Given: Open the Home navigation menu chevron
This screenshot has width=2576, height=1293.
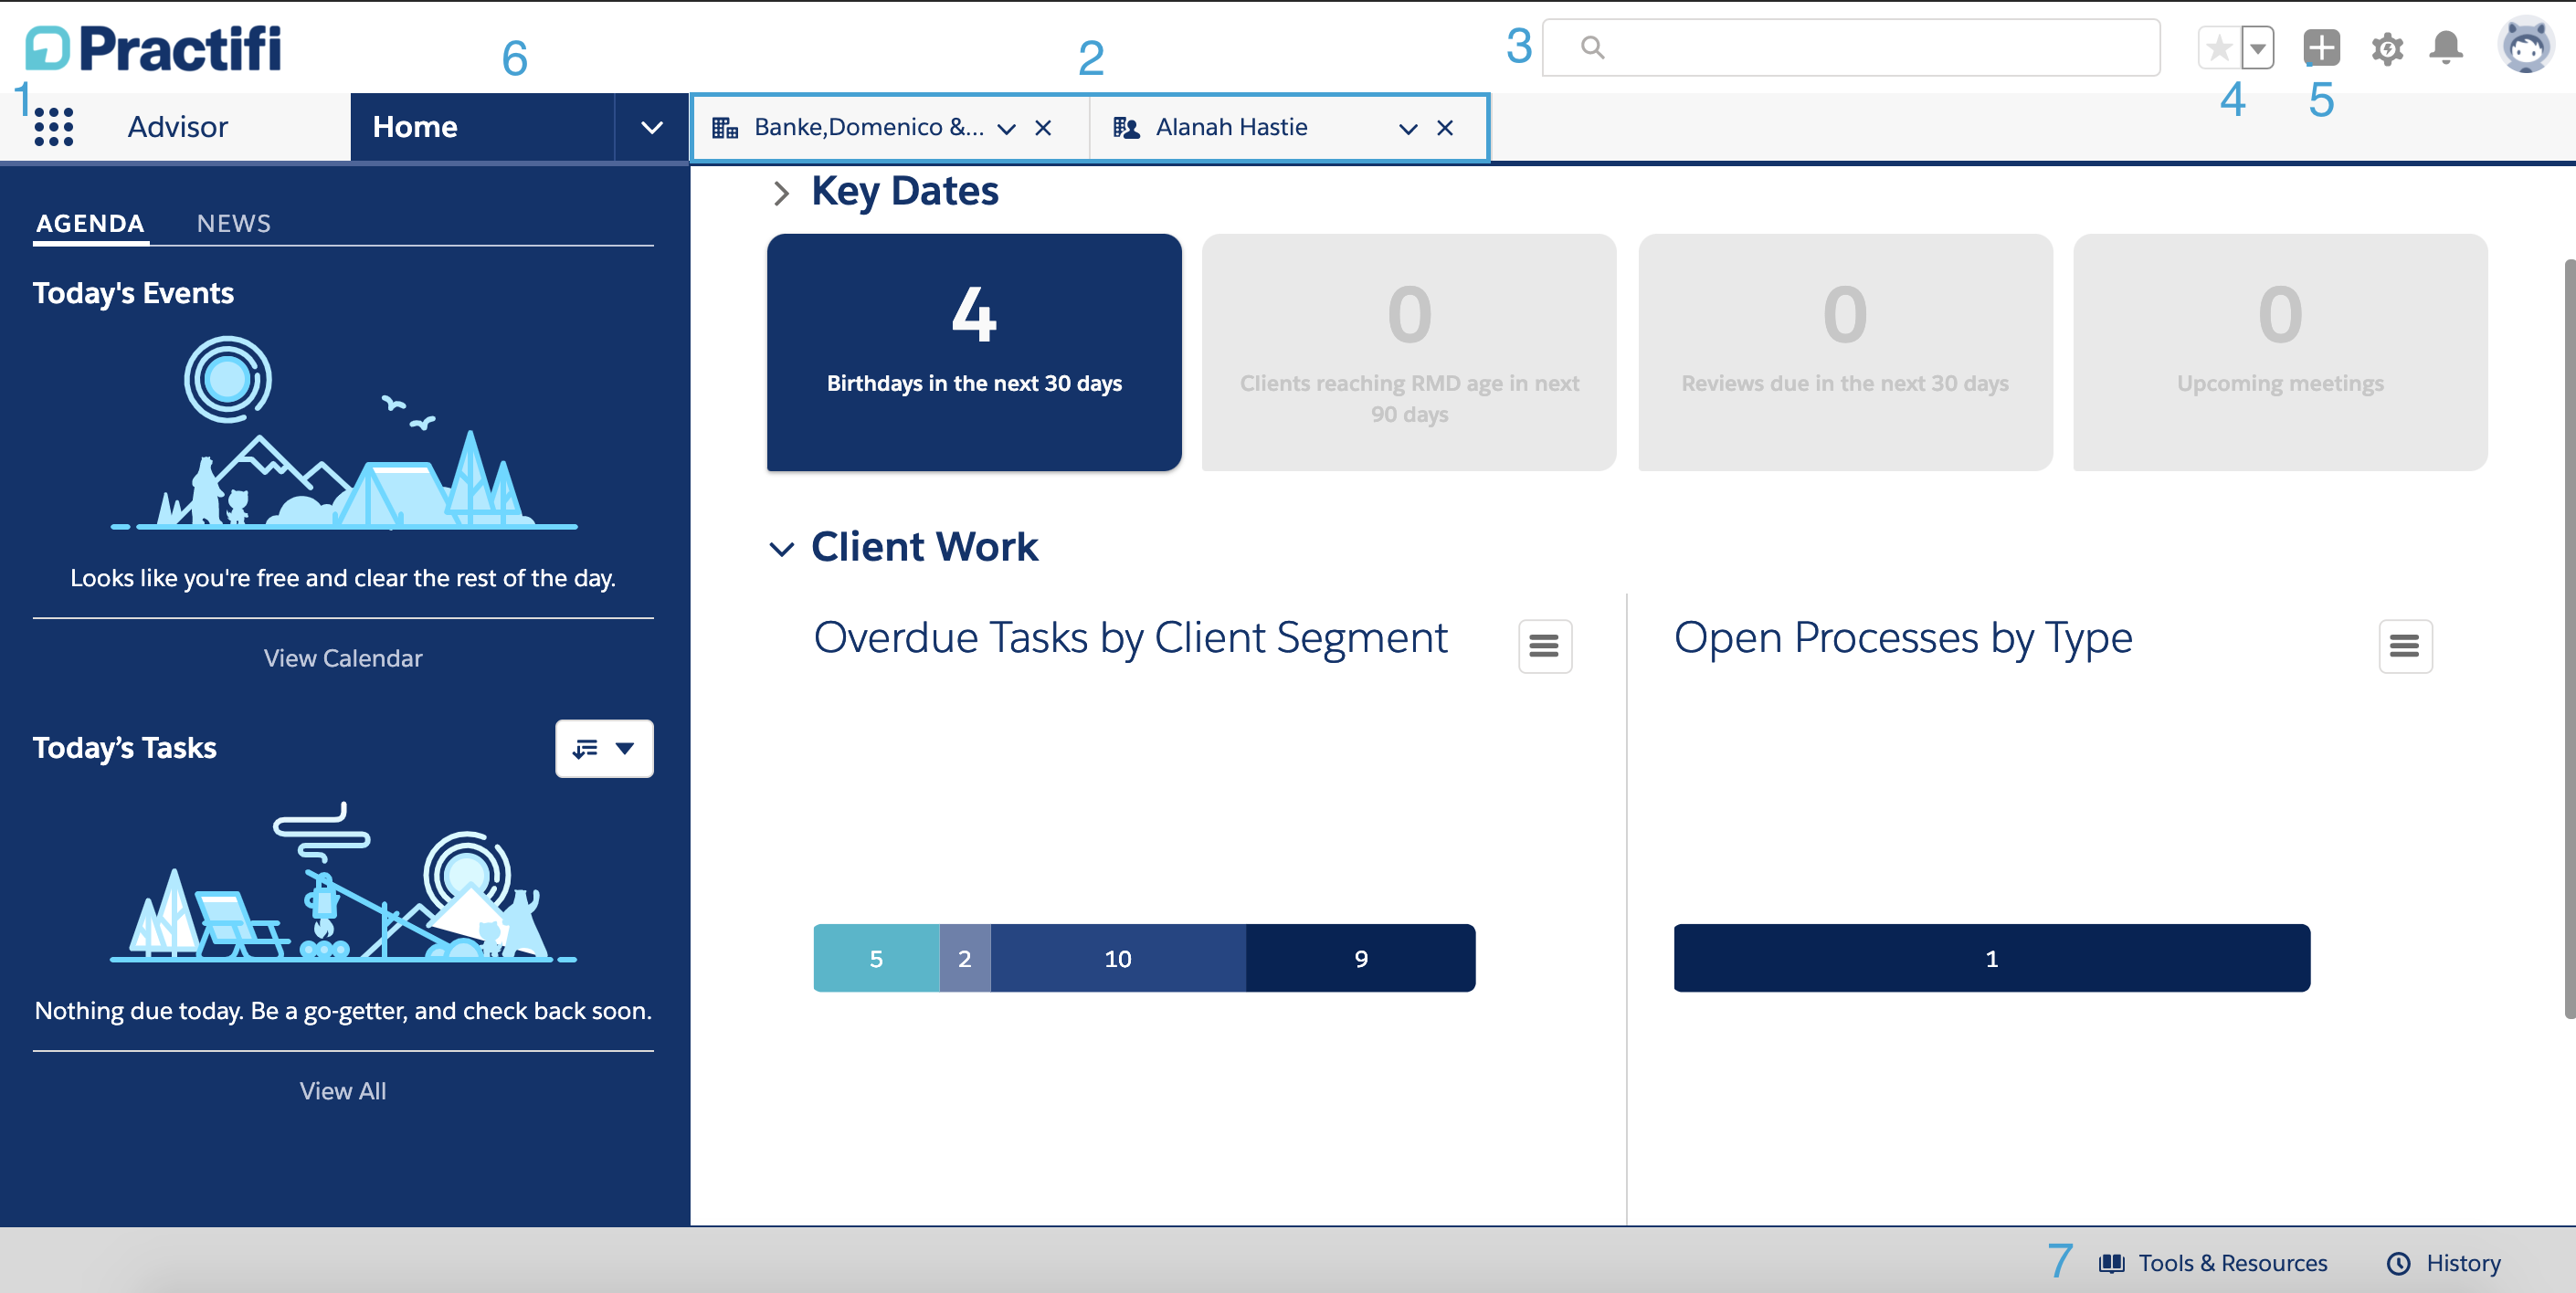Looking at the screenshot, I should pyautogui.click(x=652, y=127).
